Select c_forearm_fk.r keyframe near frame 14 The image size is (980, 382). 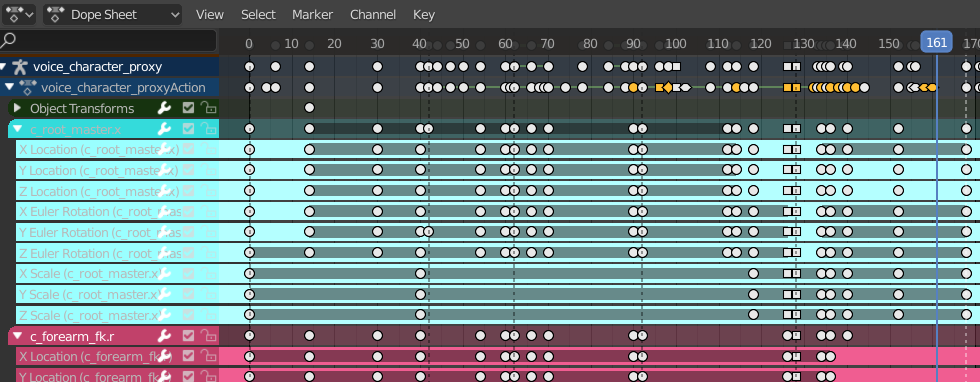coord(309,336)
